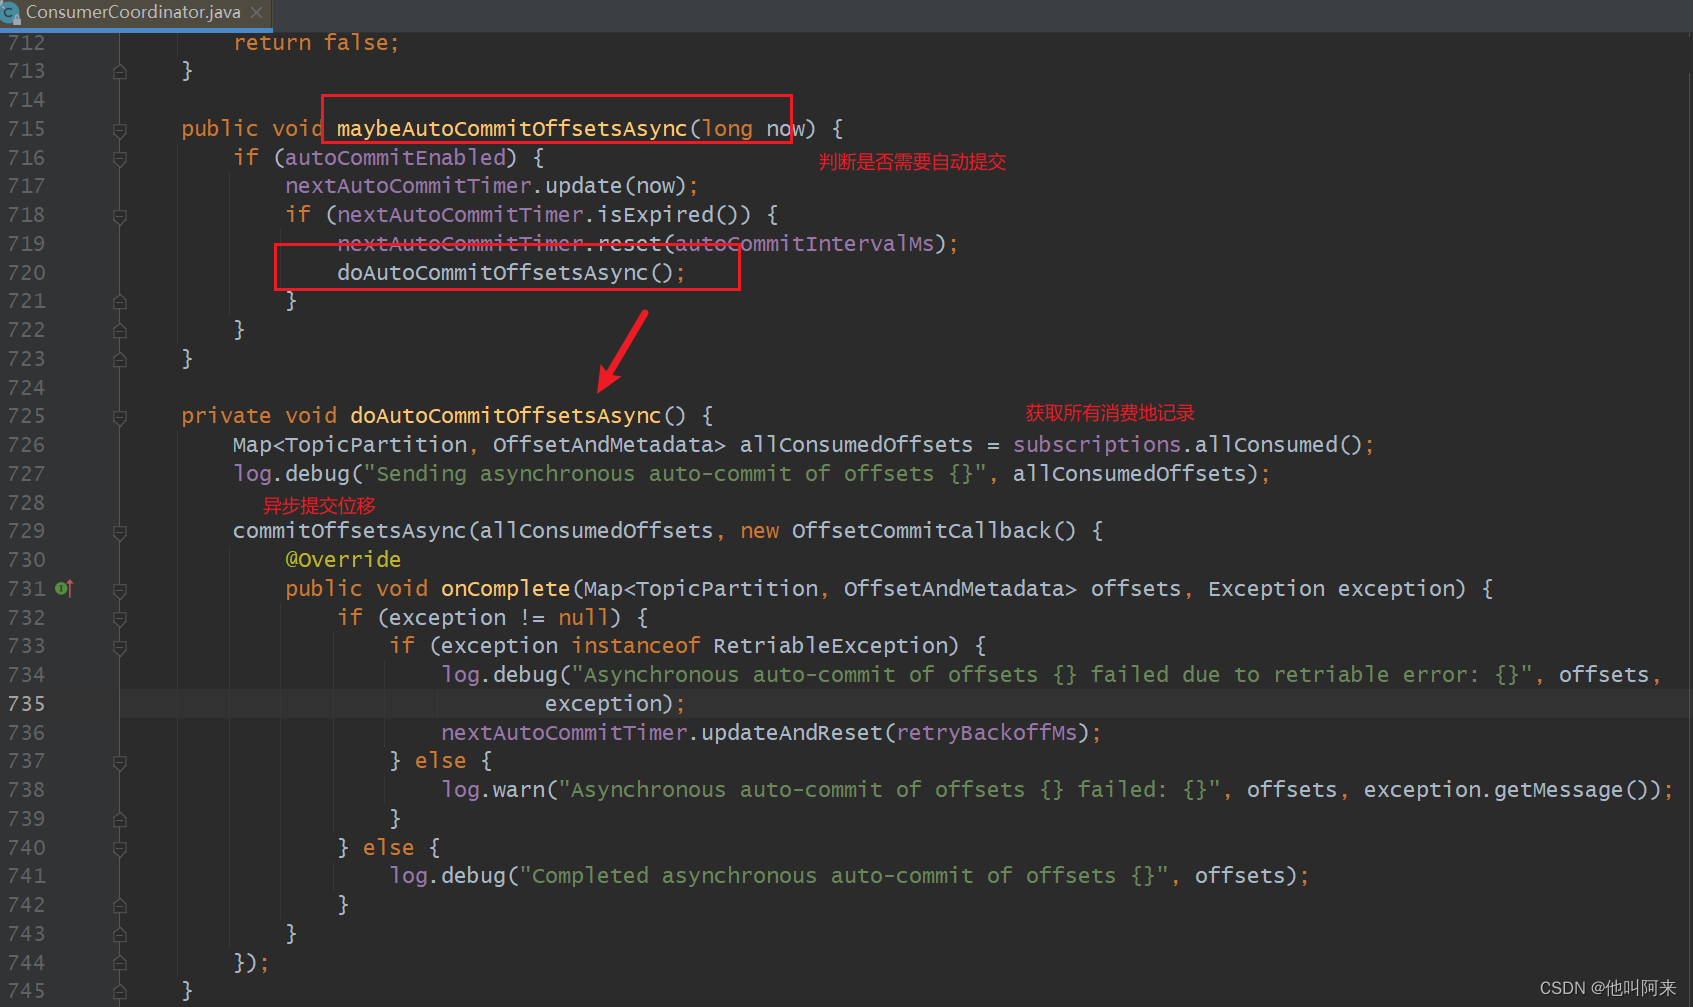Click the fold end marker at line 723

coord(120,359)
